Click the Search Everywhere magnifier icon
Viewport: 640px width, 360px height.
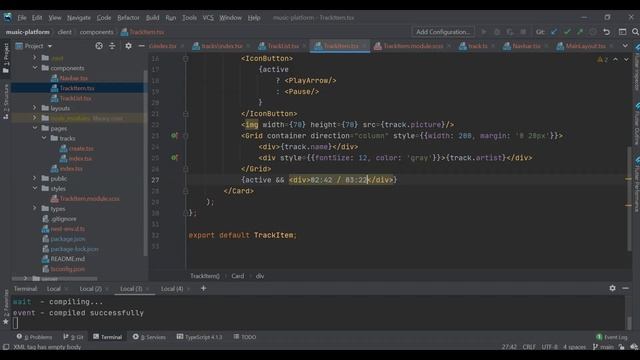point(635,32)
